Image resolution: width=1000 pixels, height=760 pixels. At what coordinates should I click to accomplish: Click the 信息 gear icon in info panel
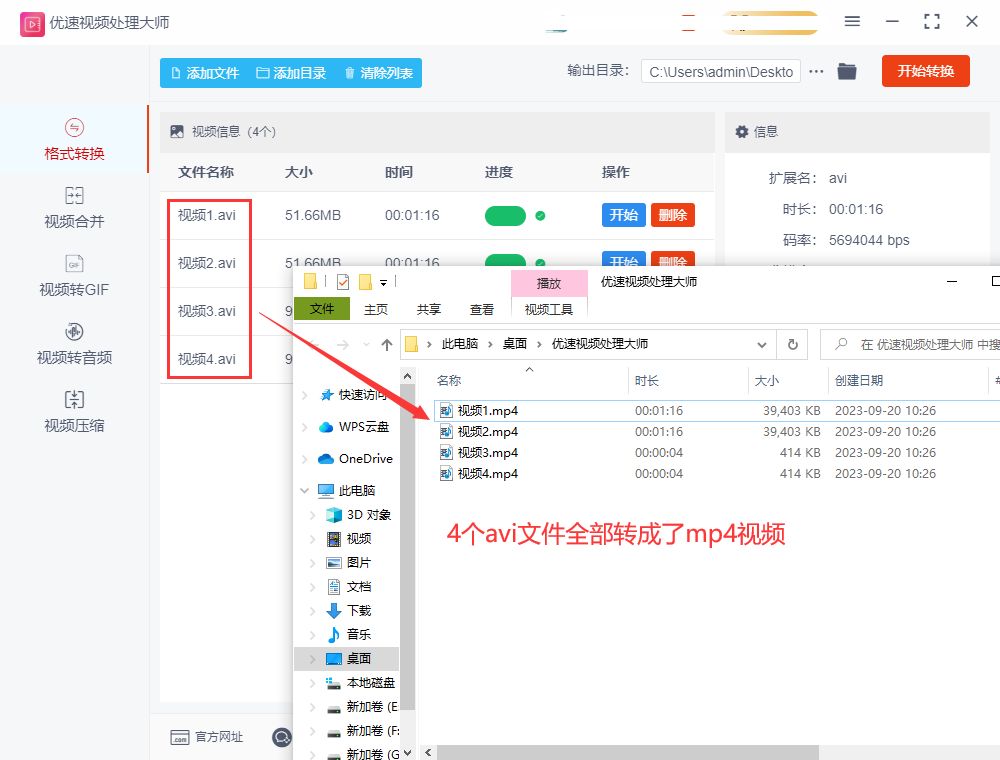742,131
